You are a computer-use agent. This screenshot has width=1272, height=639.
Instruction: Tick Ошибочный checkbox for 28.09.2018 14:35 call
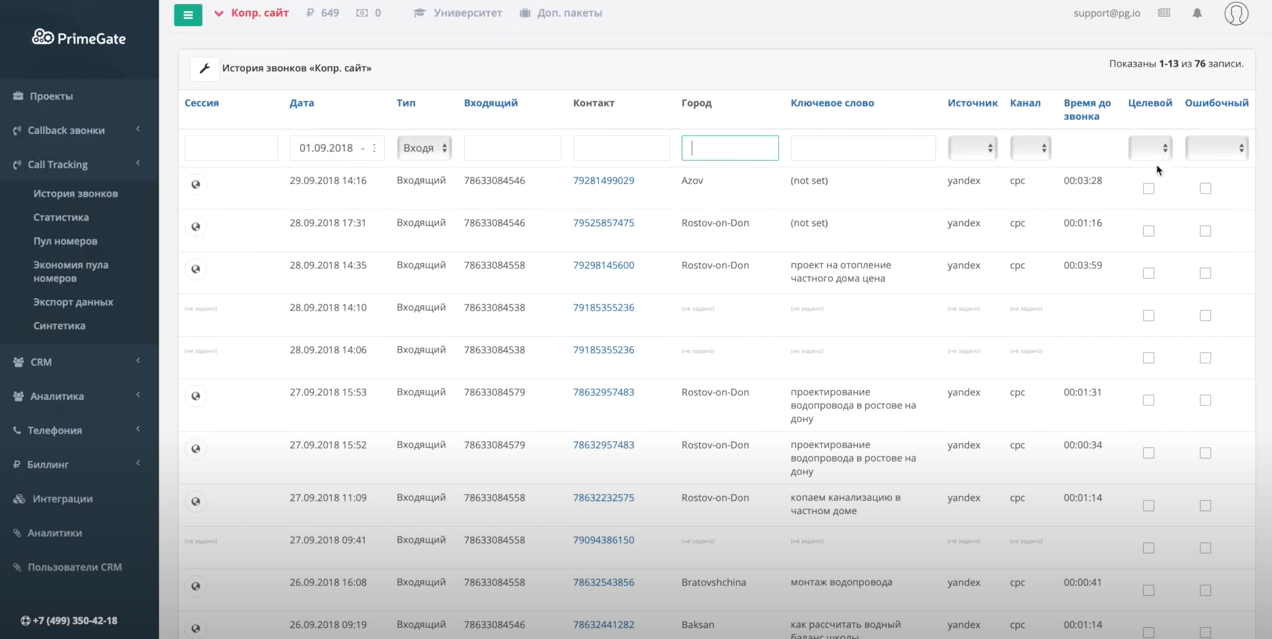click(1205, 273)
